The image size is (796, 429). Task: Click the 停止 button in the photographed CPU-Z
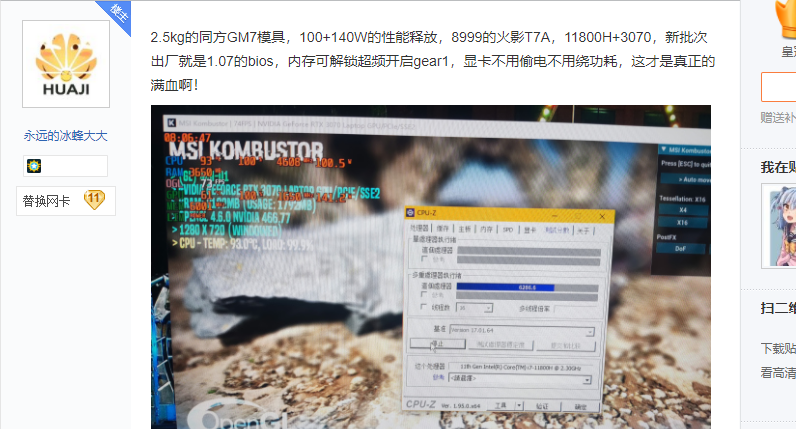click(438, 344)
